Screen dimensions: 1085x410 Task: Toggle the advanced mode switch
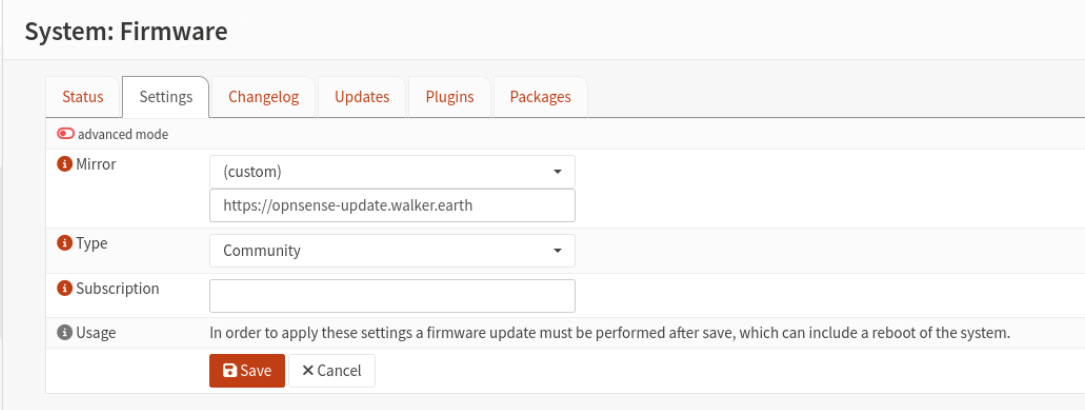point(66,134)
